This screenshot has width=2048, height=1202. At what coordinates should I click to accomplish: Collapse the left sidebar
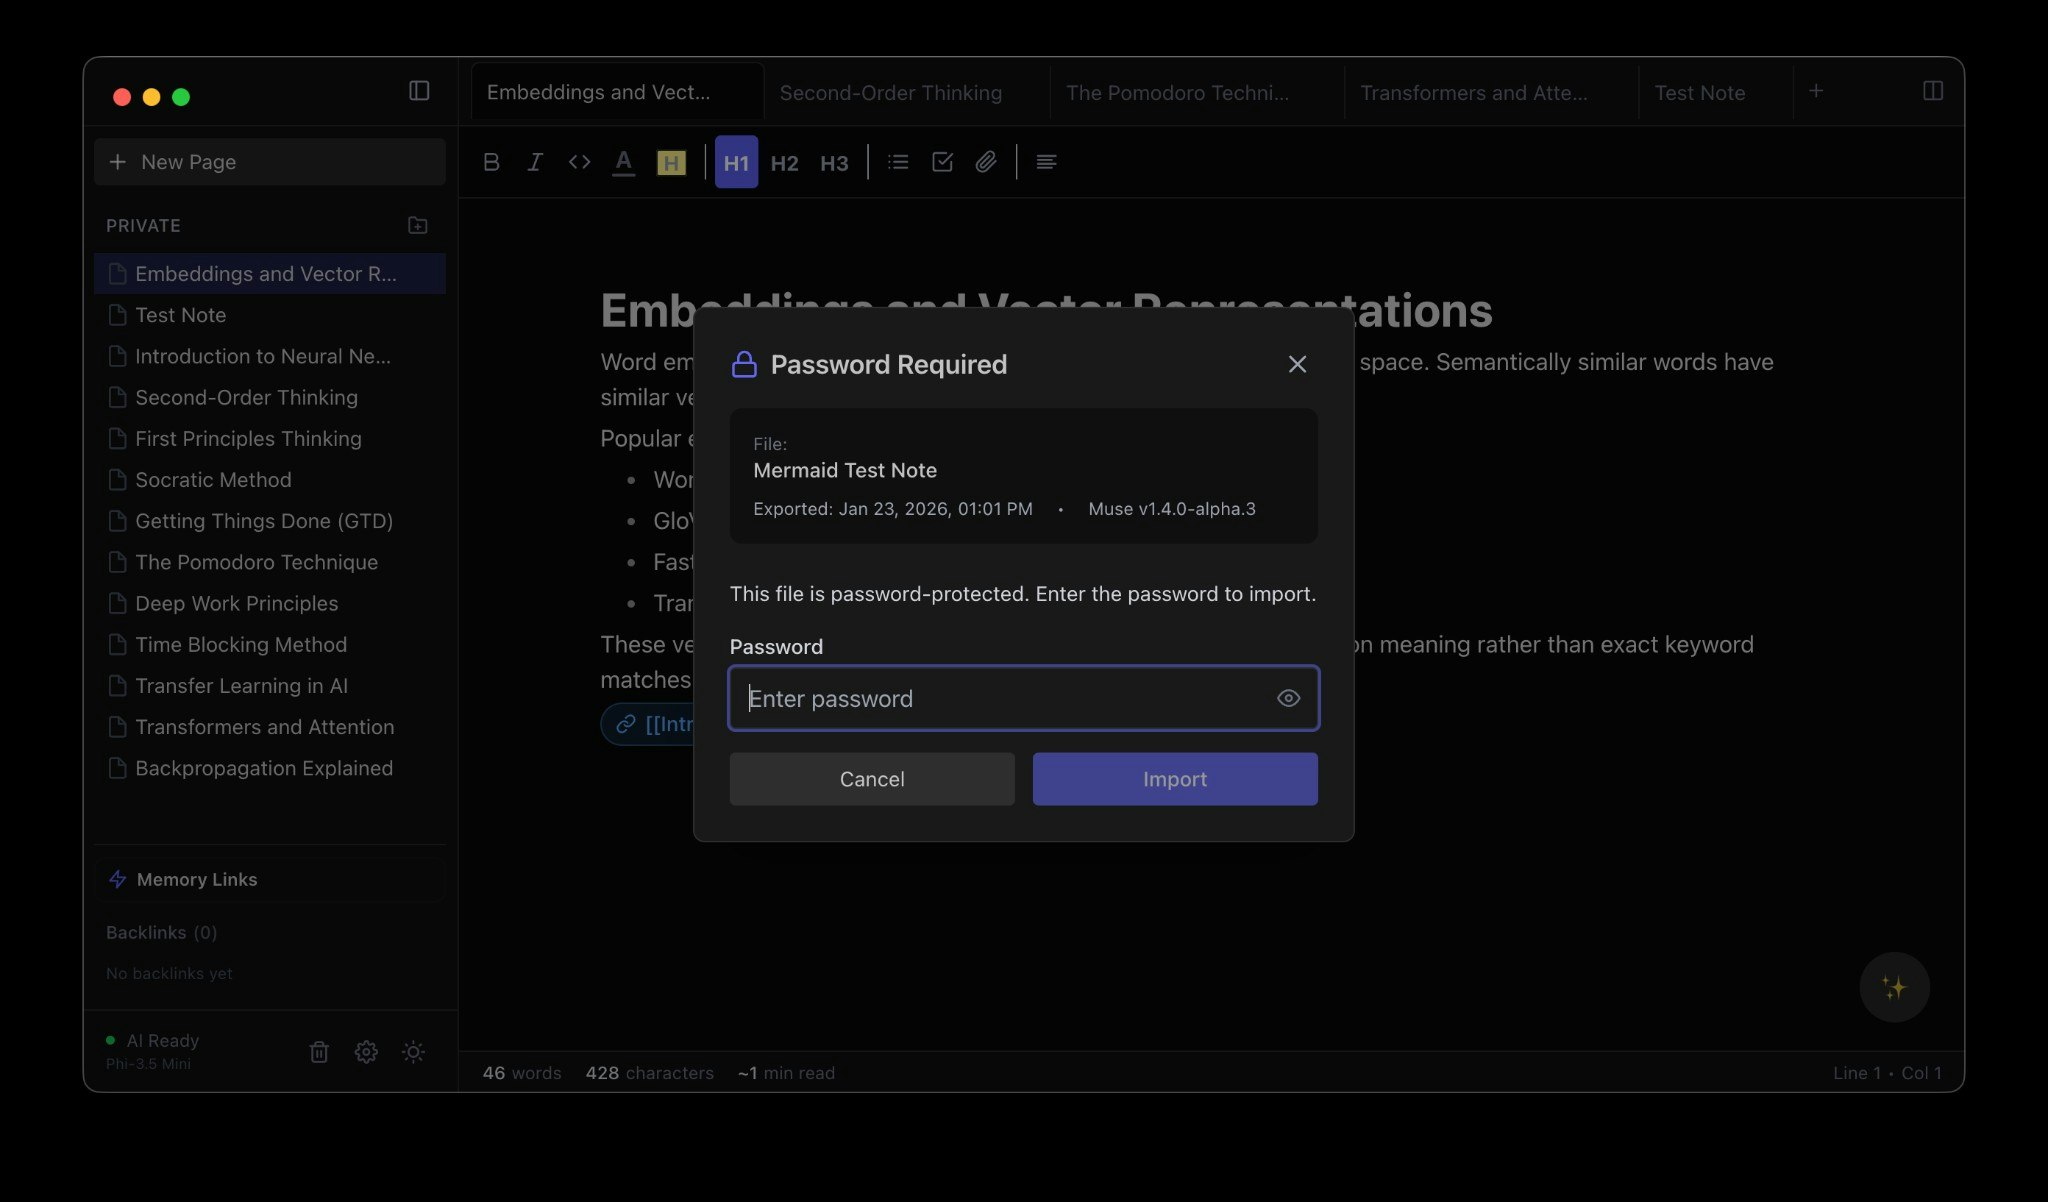pyautogui.click(x=419, y=91)
